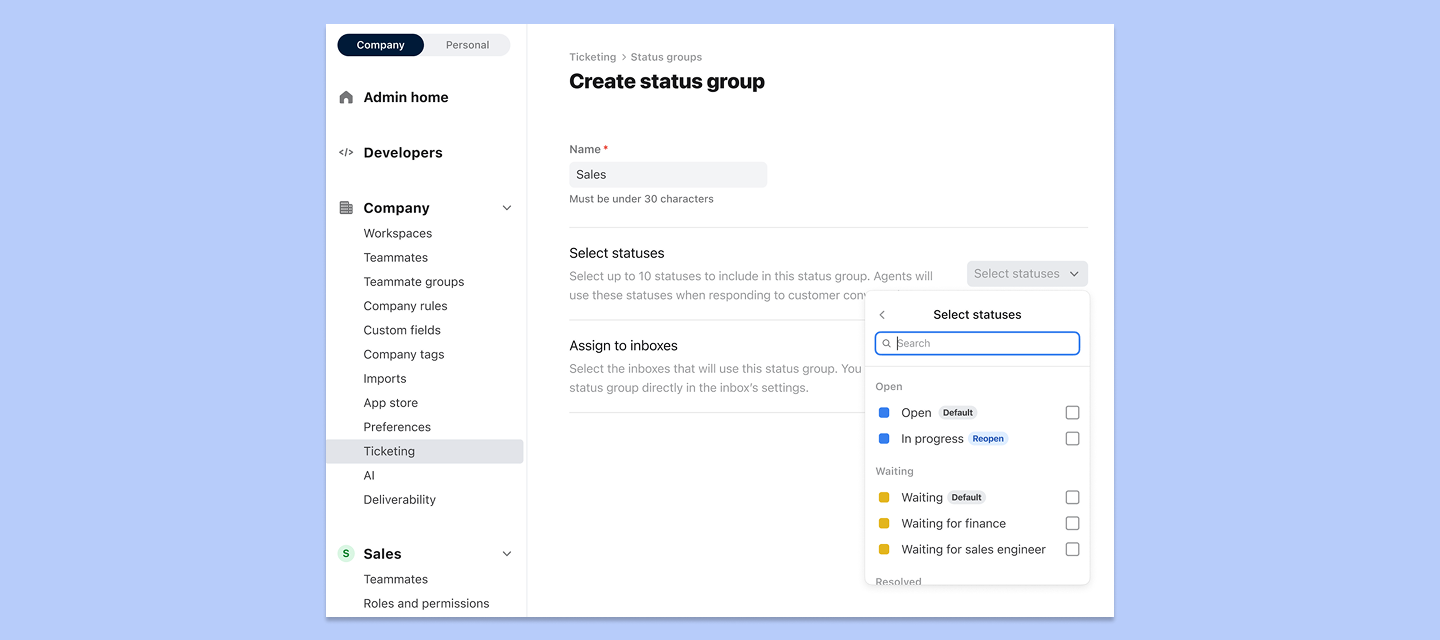Click the blue swatch next to Open

point(884,413)
